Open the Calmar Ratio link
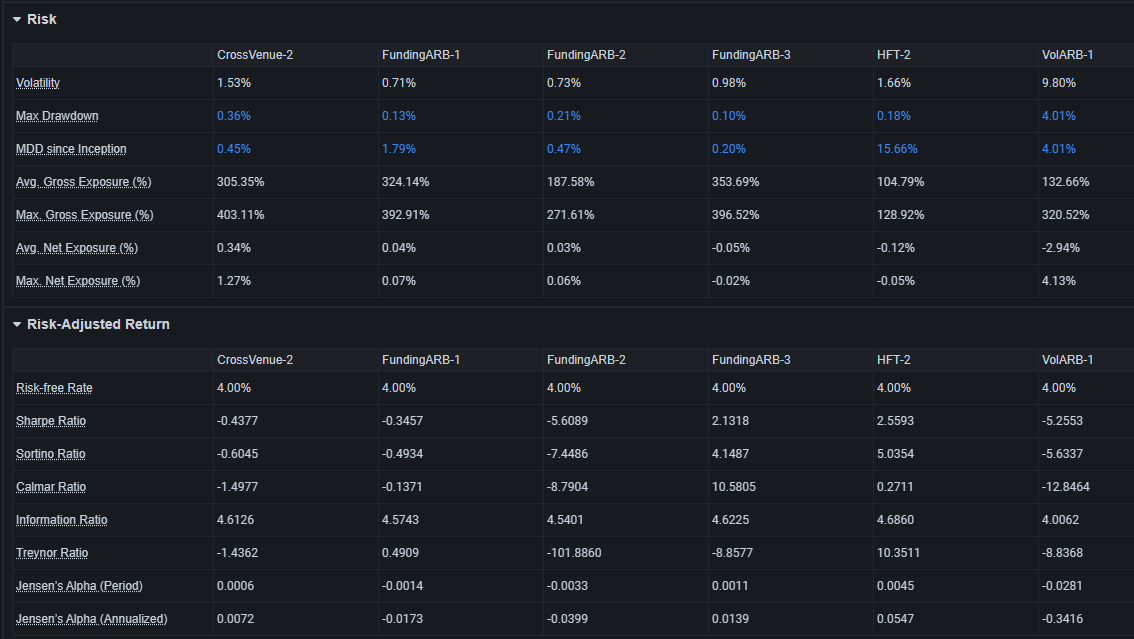1134x639 pixels. (51, 487)
